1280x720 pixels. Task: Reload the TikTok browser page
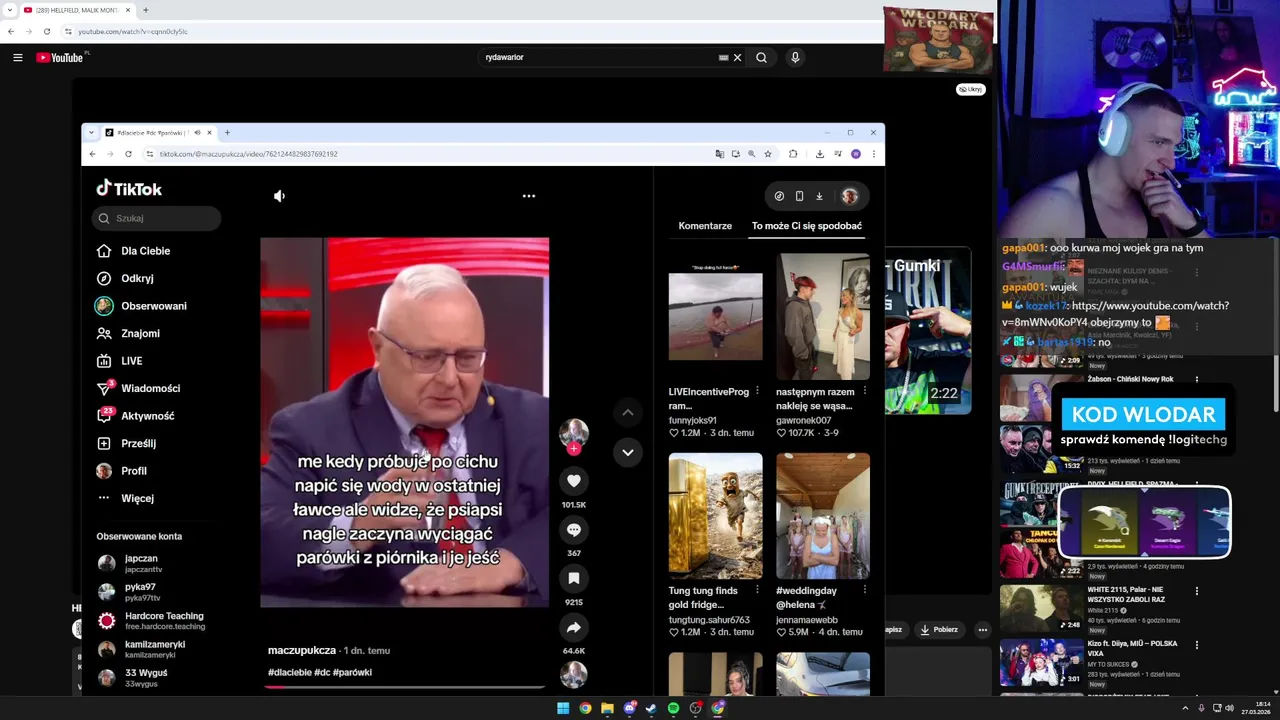click(128, 154)
